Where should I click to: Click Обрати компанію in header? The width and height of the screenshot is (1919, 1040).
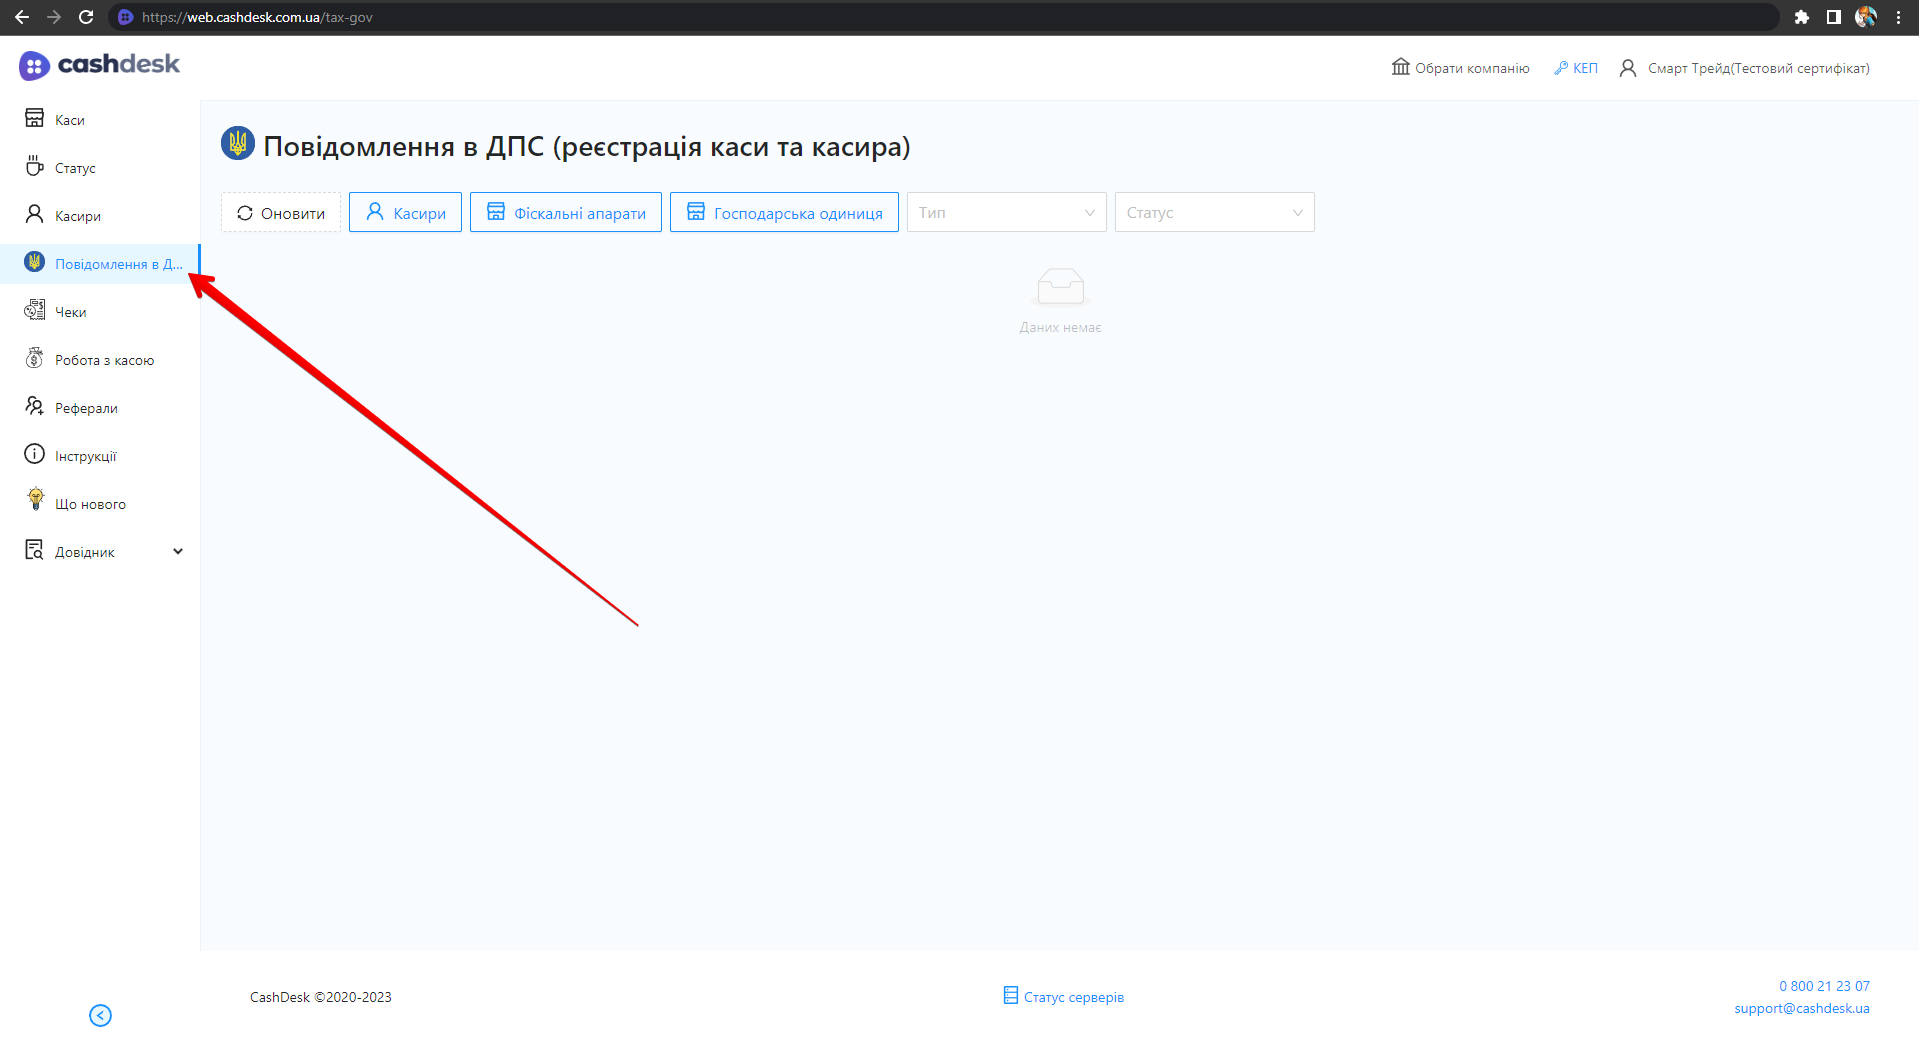click(1461, 68)
